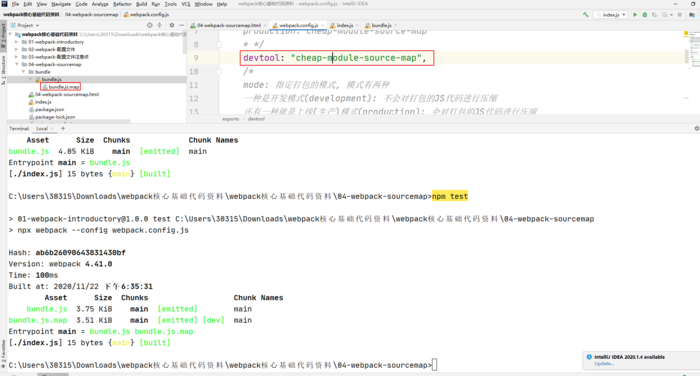Select index.js in the Project tree
Screen dimensions: 700x376
click(40, 102)
